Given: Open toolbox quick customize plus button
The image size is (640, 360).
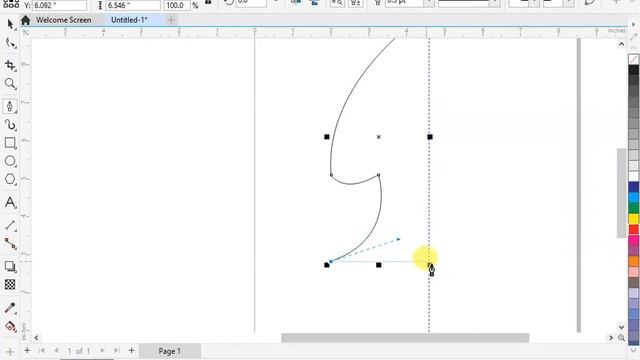Looking at the screenshot, I should pyautogui.click(x=10, y=352).
